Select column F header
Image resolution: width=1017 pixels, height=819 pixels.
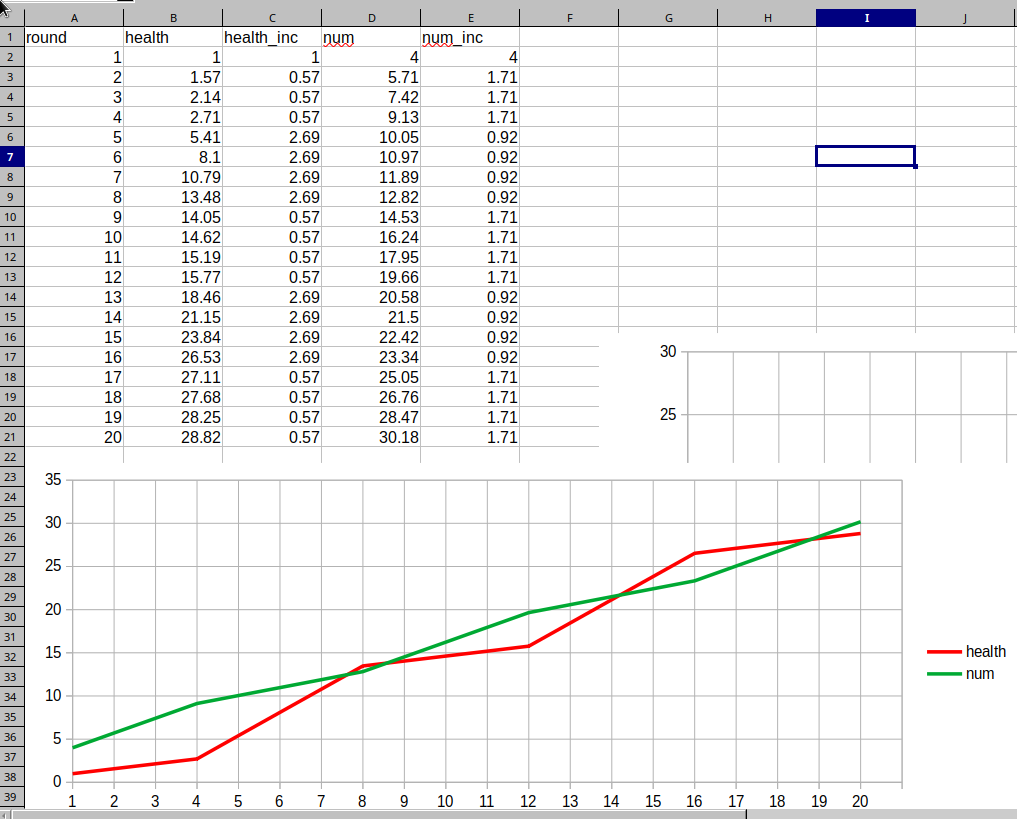[x=568, y=18]
